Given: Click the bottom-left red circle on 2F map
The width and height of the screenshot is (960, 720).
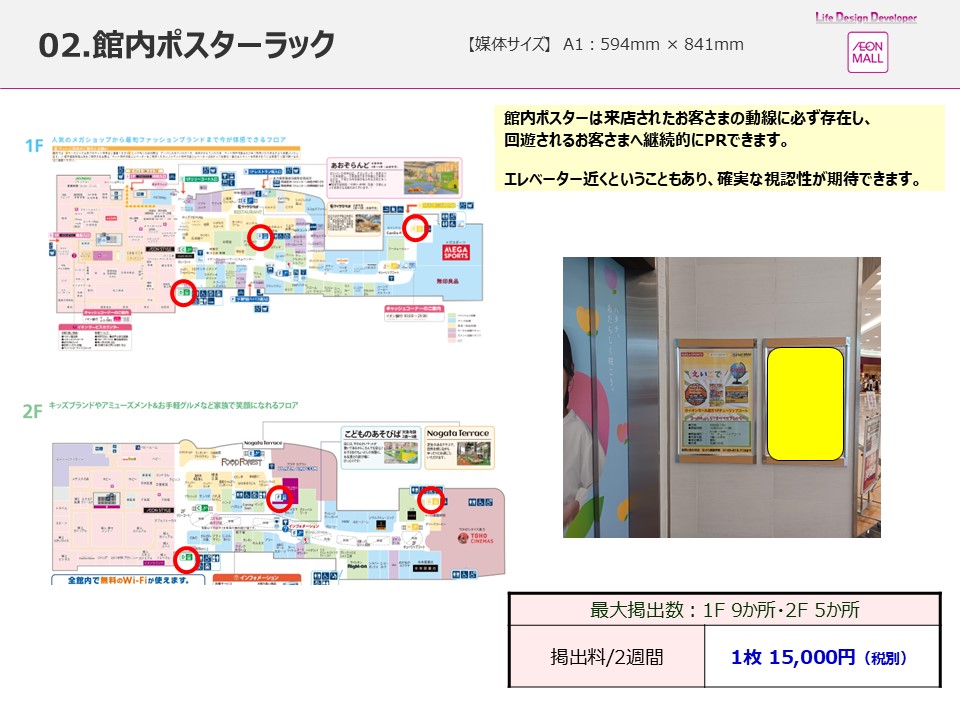Looking at the screenshot, I should (185, 559).
